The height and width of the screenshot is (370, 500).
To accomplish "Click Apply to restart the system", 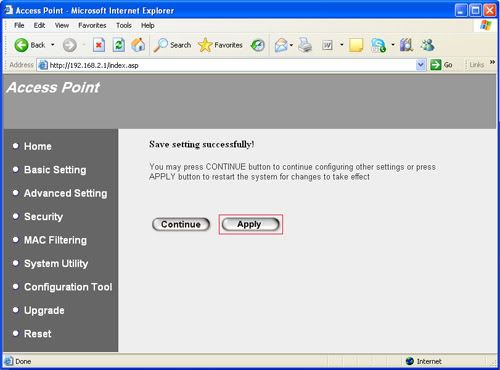I will (x=250, y=224).
